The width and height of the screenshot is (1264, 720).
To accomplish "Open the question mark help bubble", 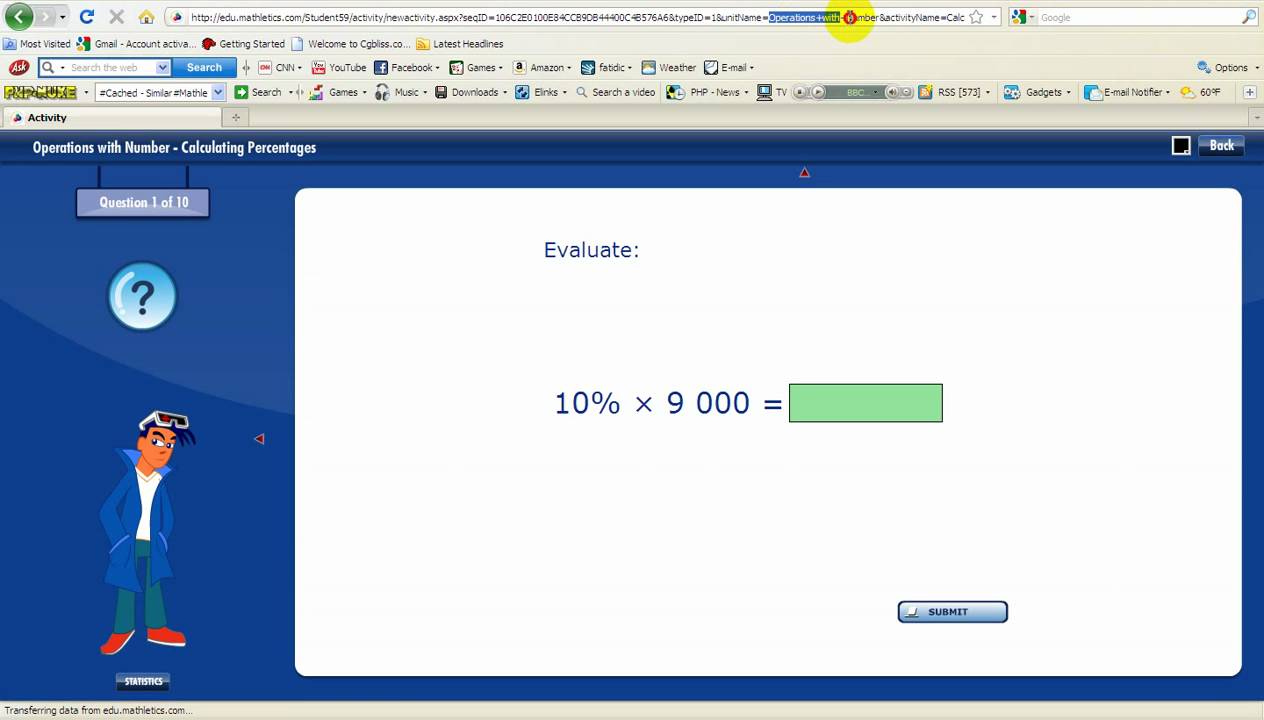I will pyautogui.click(x=142, y=296).
